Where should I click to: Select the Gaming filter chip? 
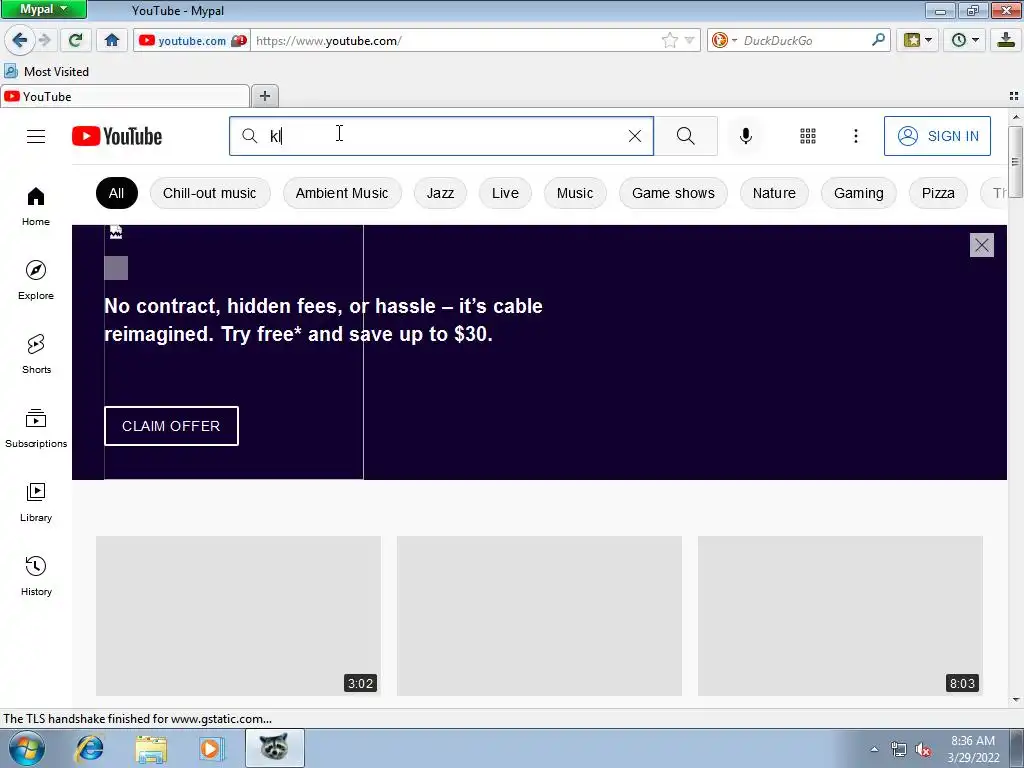pyautogui.click(x=859, y=193)
